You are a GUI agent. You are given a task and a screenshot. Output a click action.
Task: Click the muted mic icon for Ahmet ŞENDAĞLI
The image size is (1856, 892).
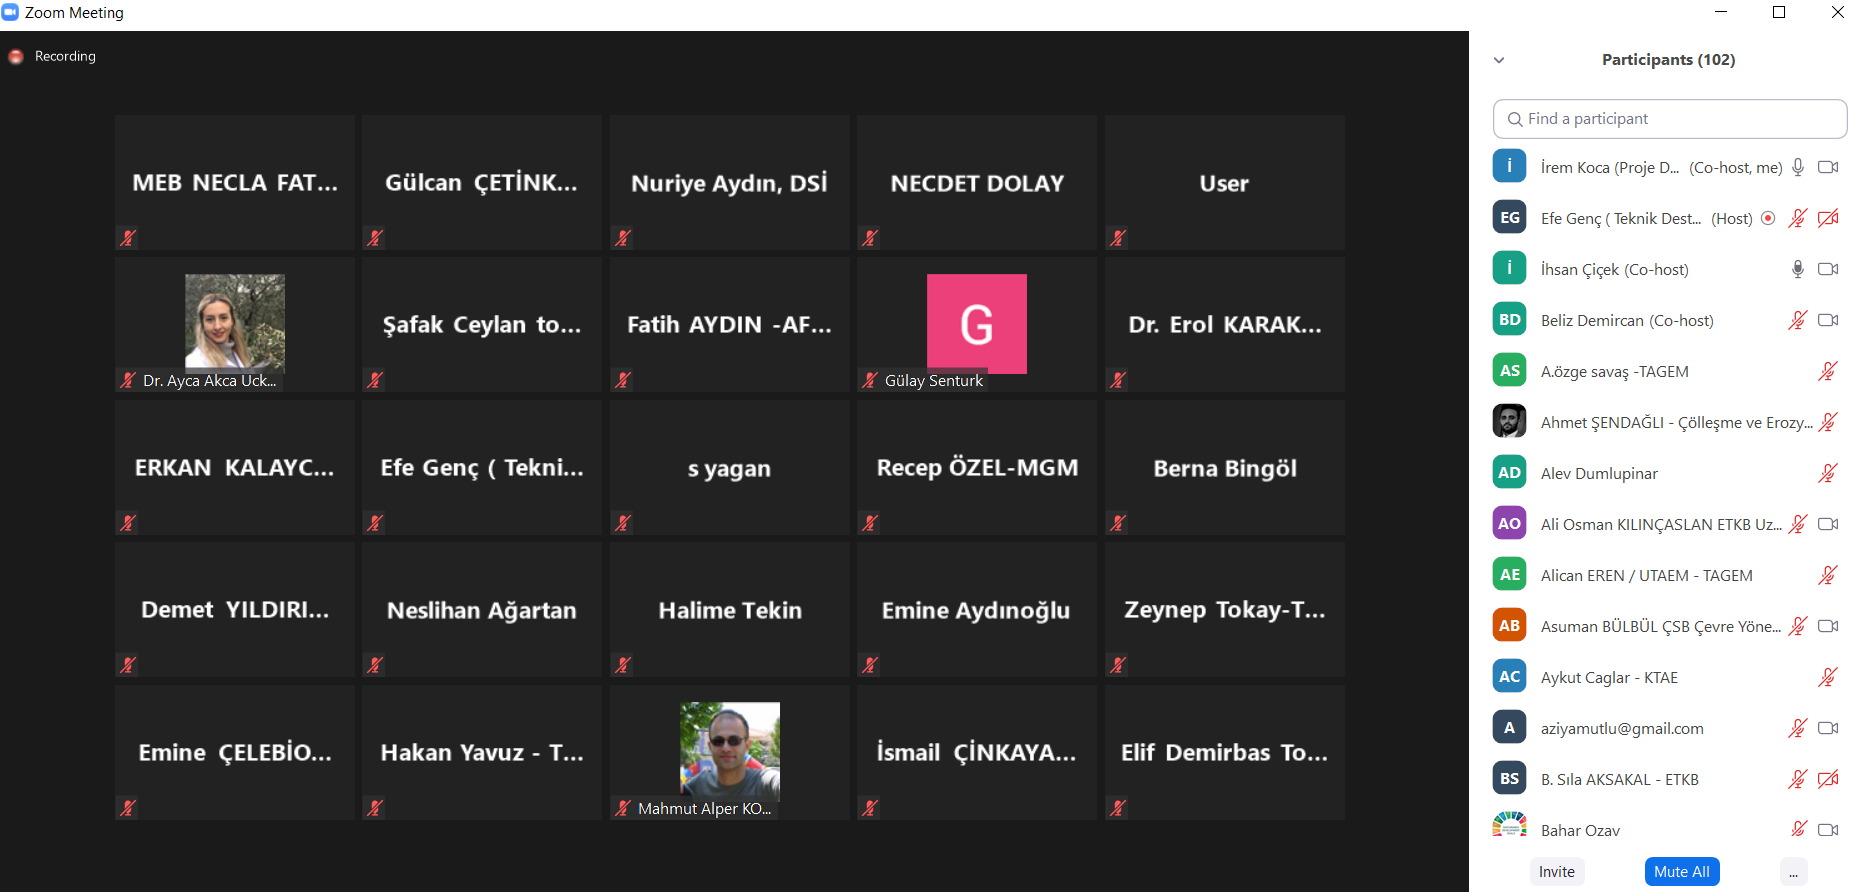[1828, 422]
